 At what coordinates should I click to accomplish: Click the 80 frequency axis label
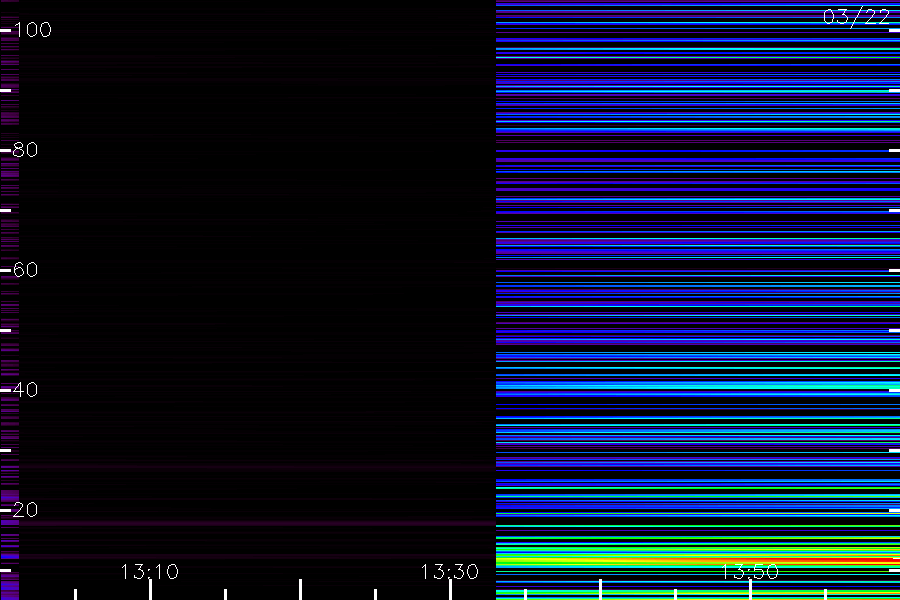(x=26, y=150)
